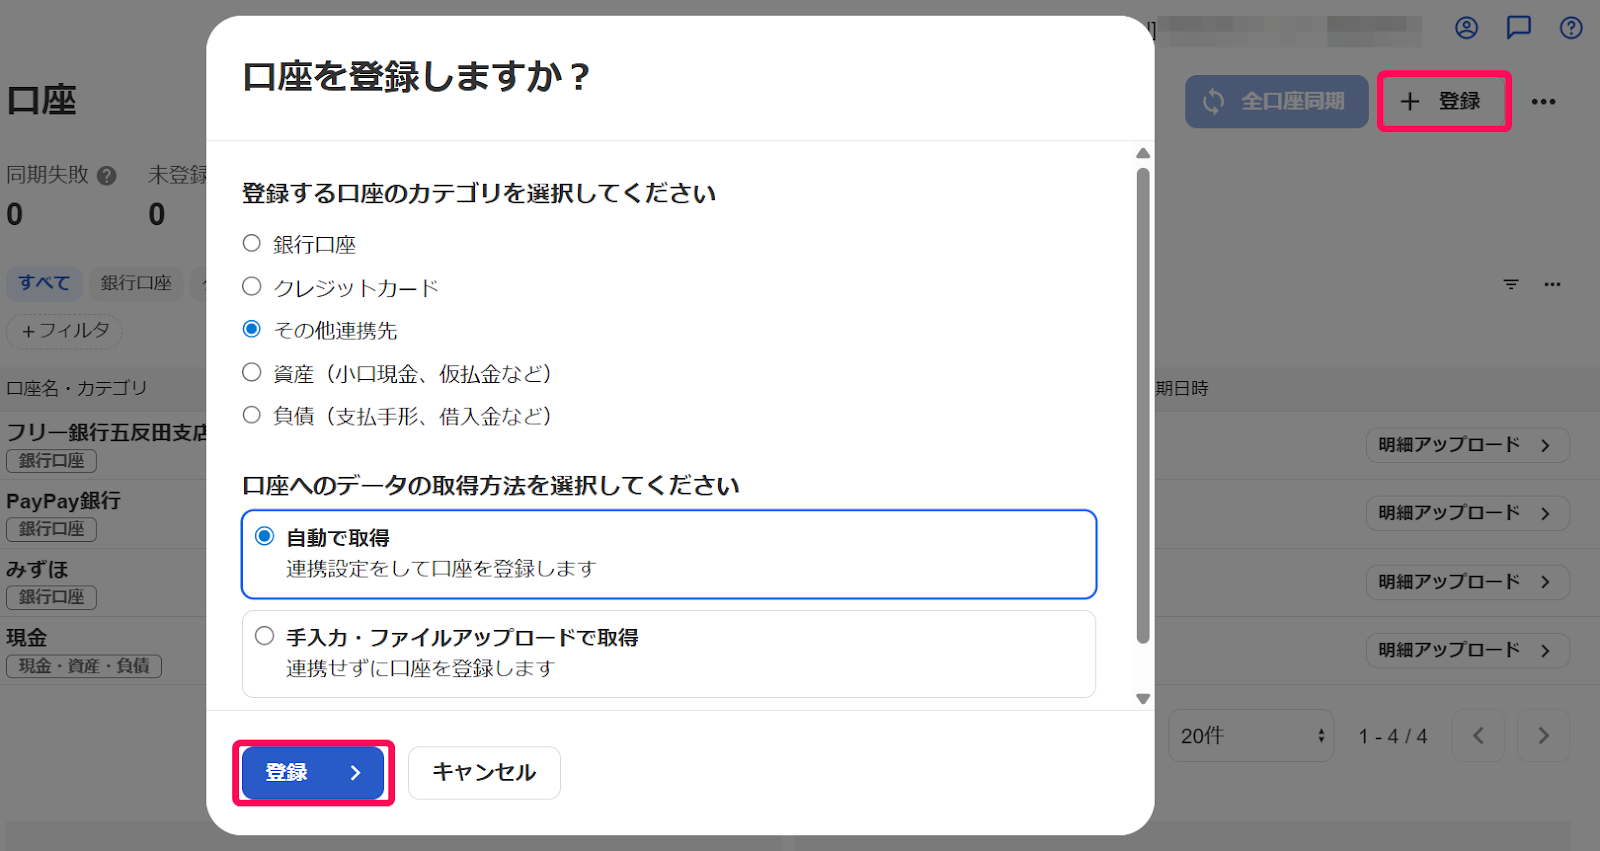The width and height of the screenshot is (1600, 851).
Task: Expand 明細アップロード for PayPay銀行
Action: [x=1466, y=513]
